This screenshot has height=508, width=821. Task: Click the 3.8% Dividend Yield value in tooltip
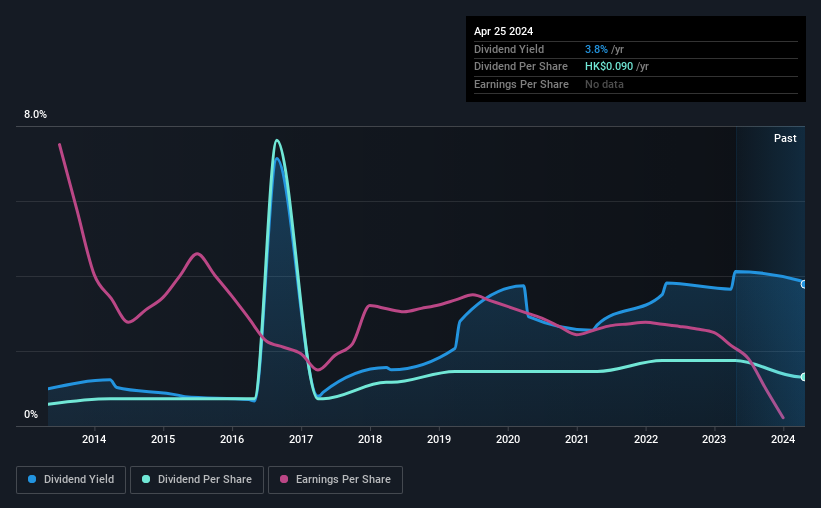(596, 49)
